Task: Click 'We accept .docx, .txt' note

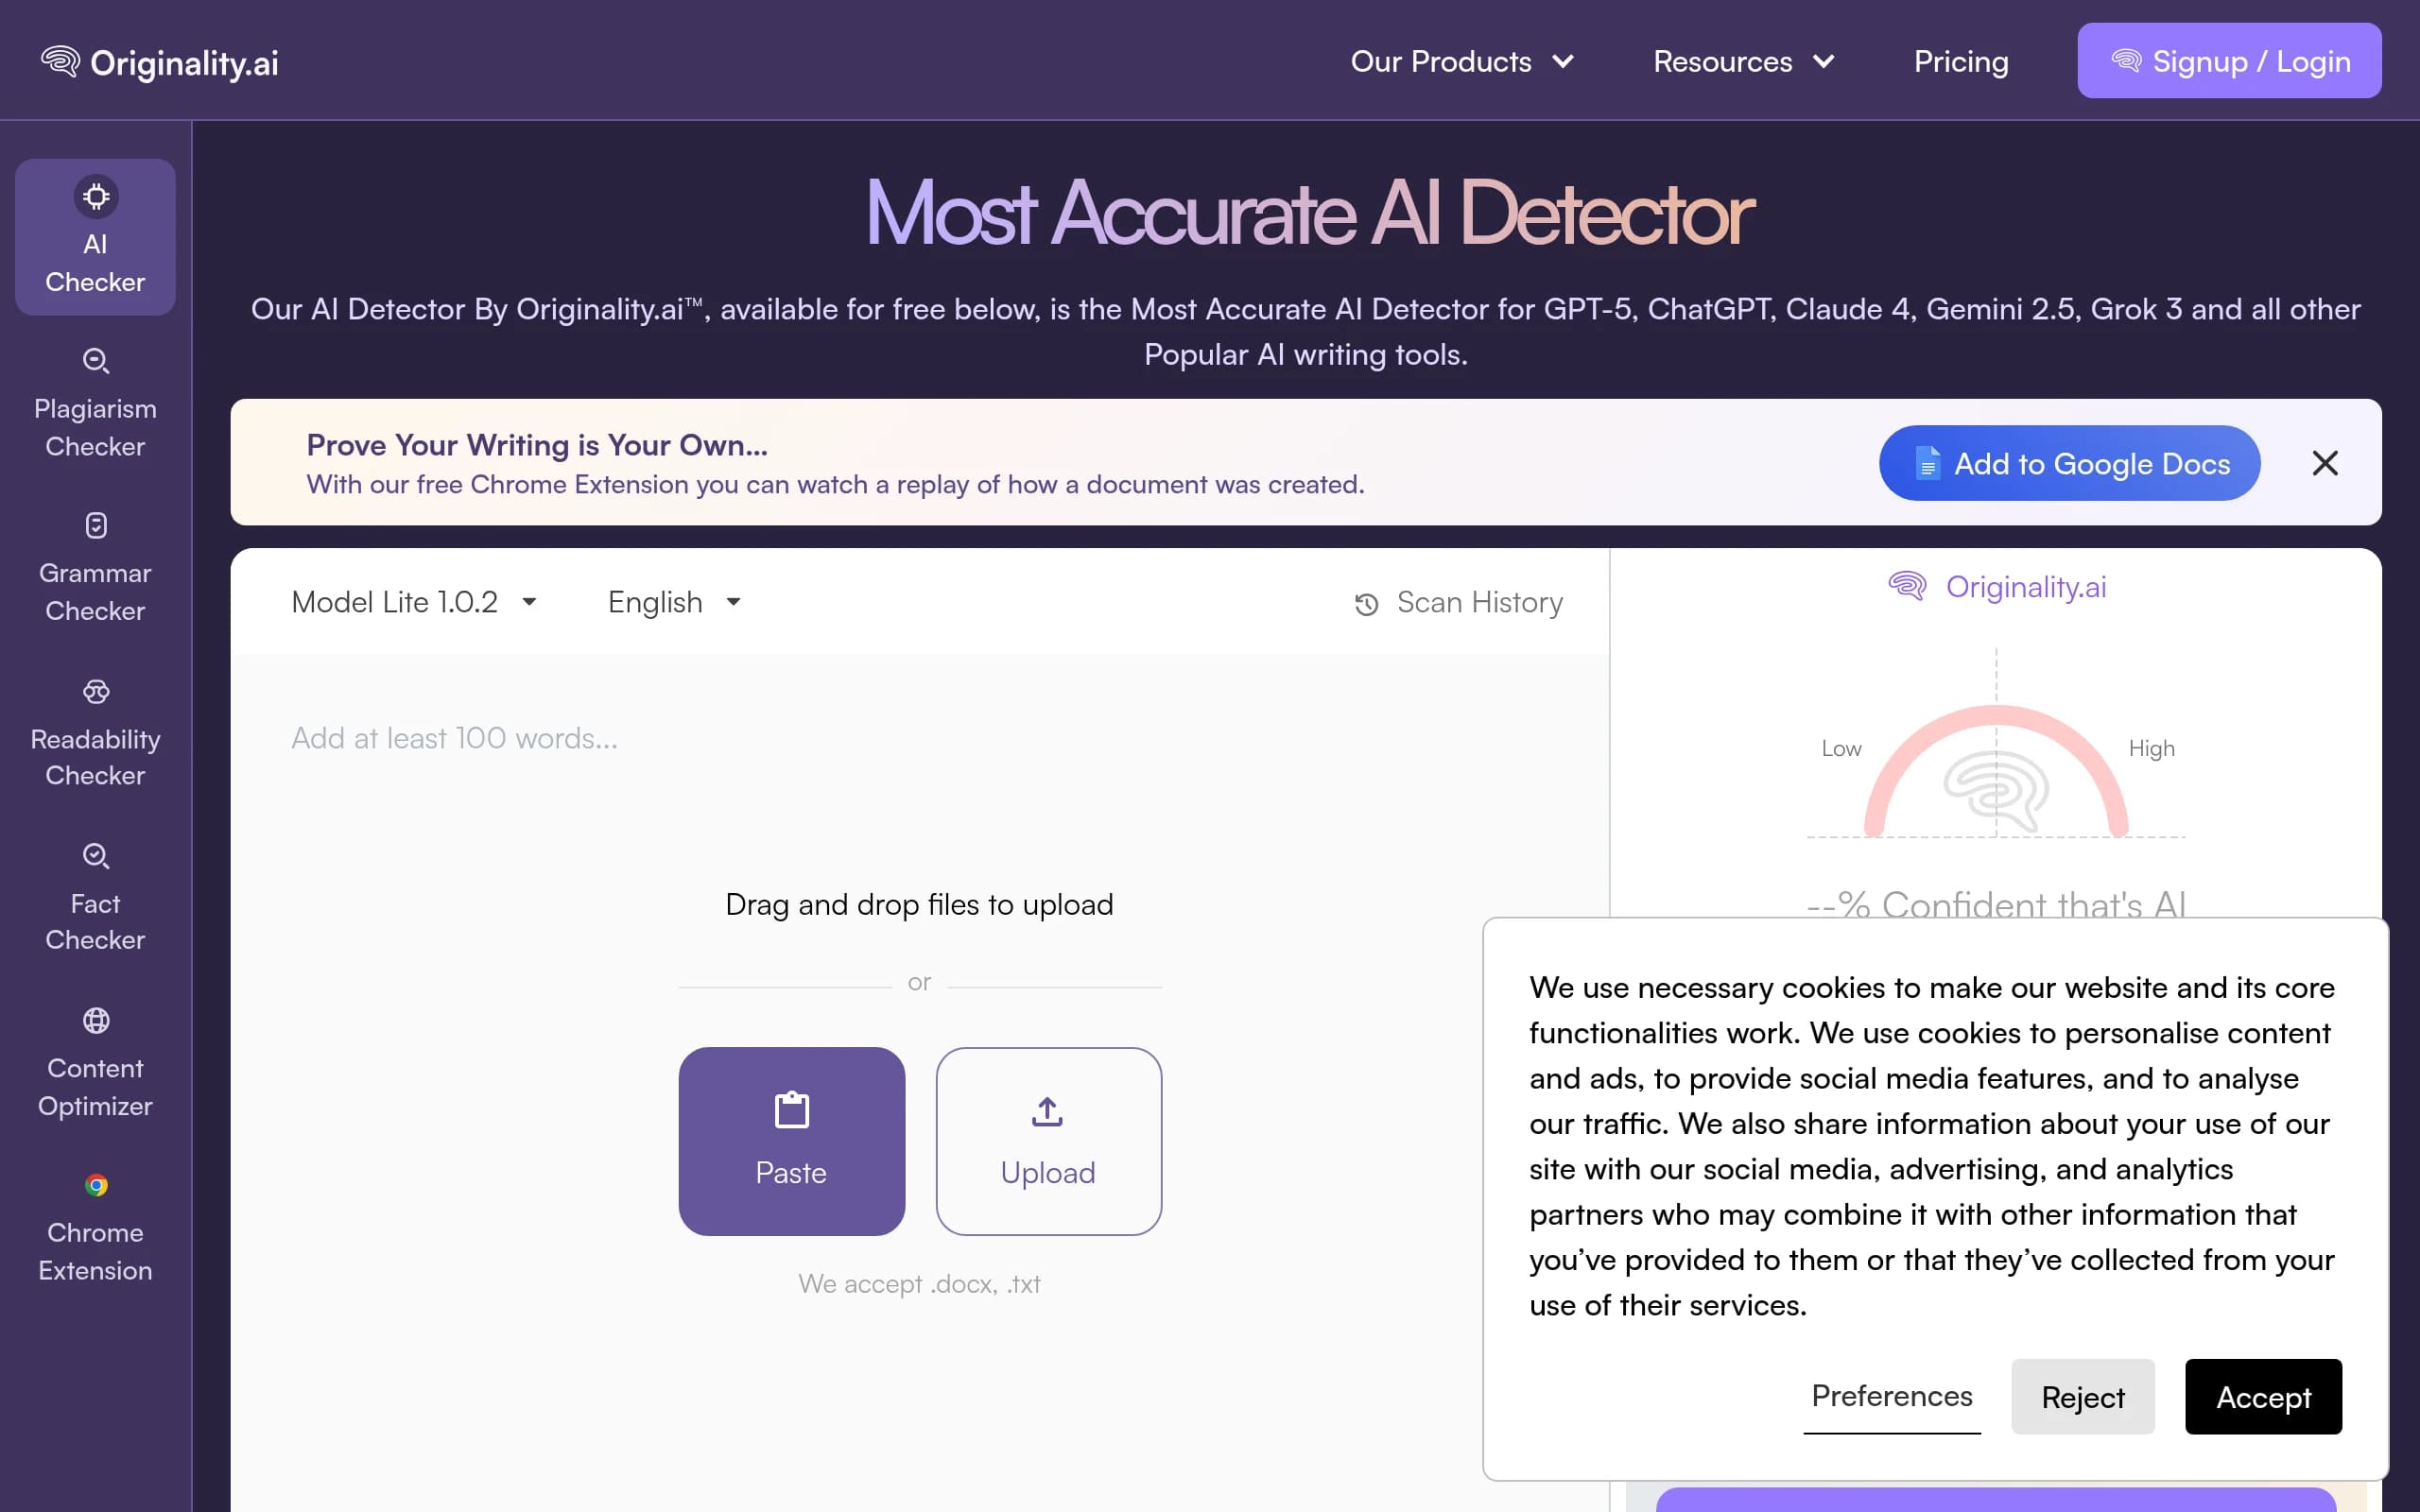Action: 919,1283
